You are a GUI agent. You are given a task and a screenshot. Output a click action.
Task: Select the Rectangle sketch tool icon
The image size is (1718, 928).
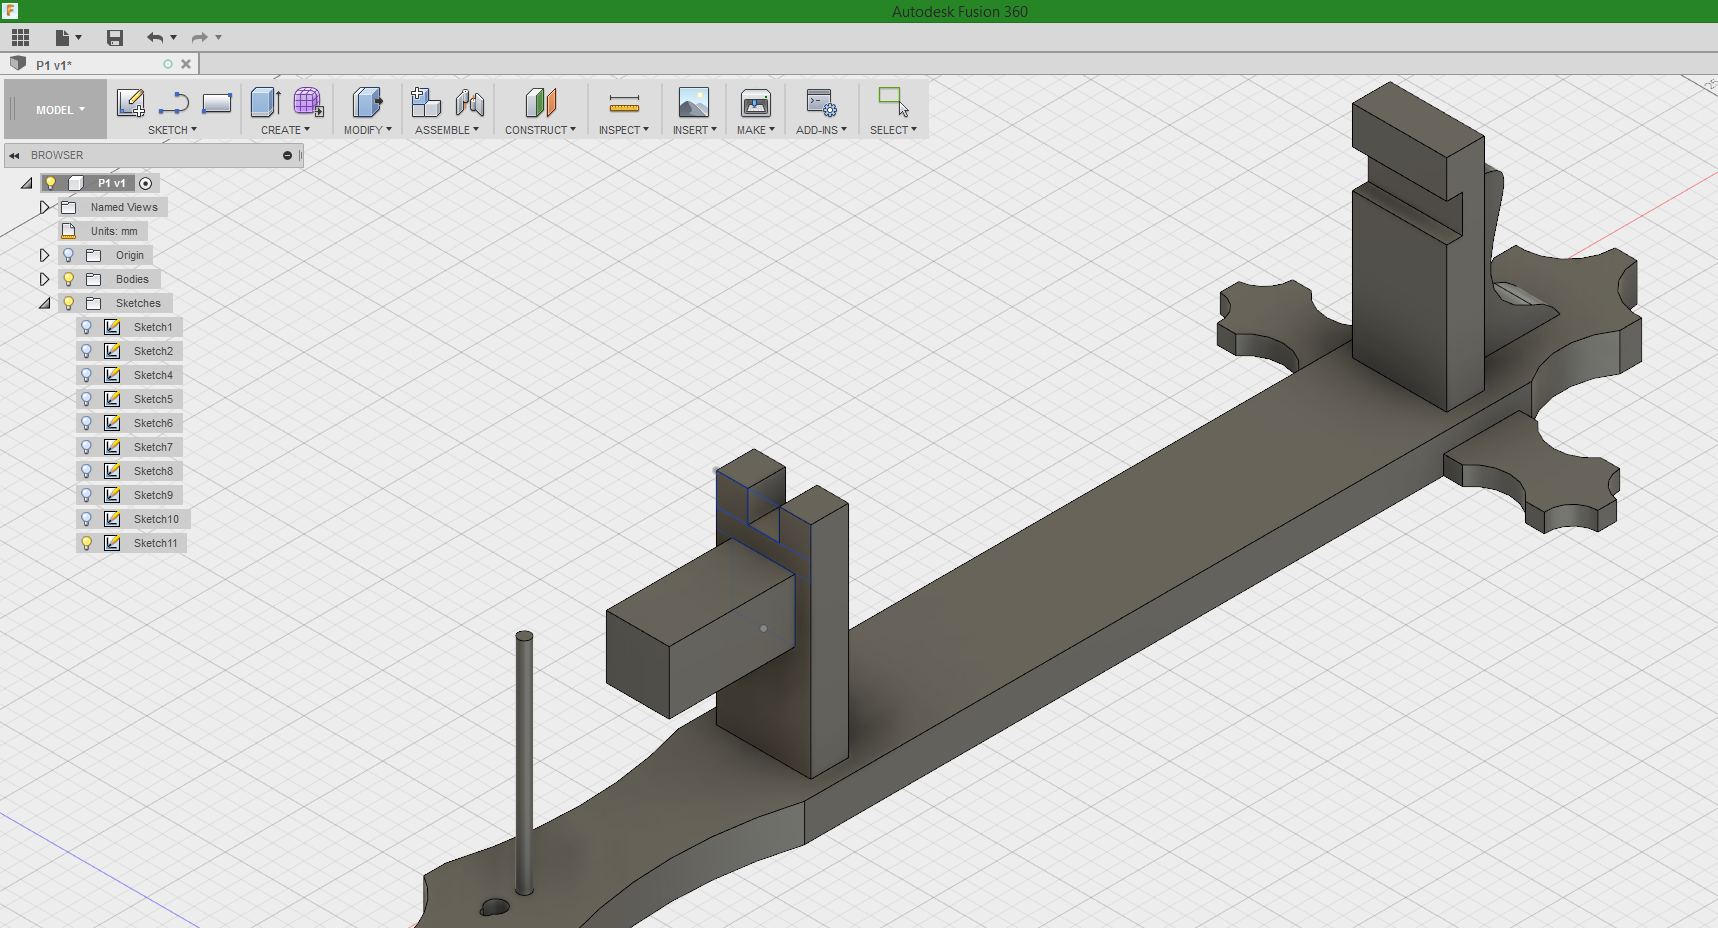click(x=217, y=103)
